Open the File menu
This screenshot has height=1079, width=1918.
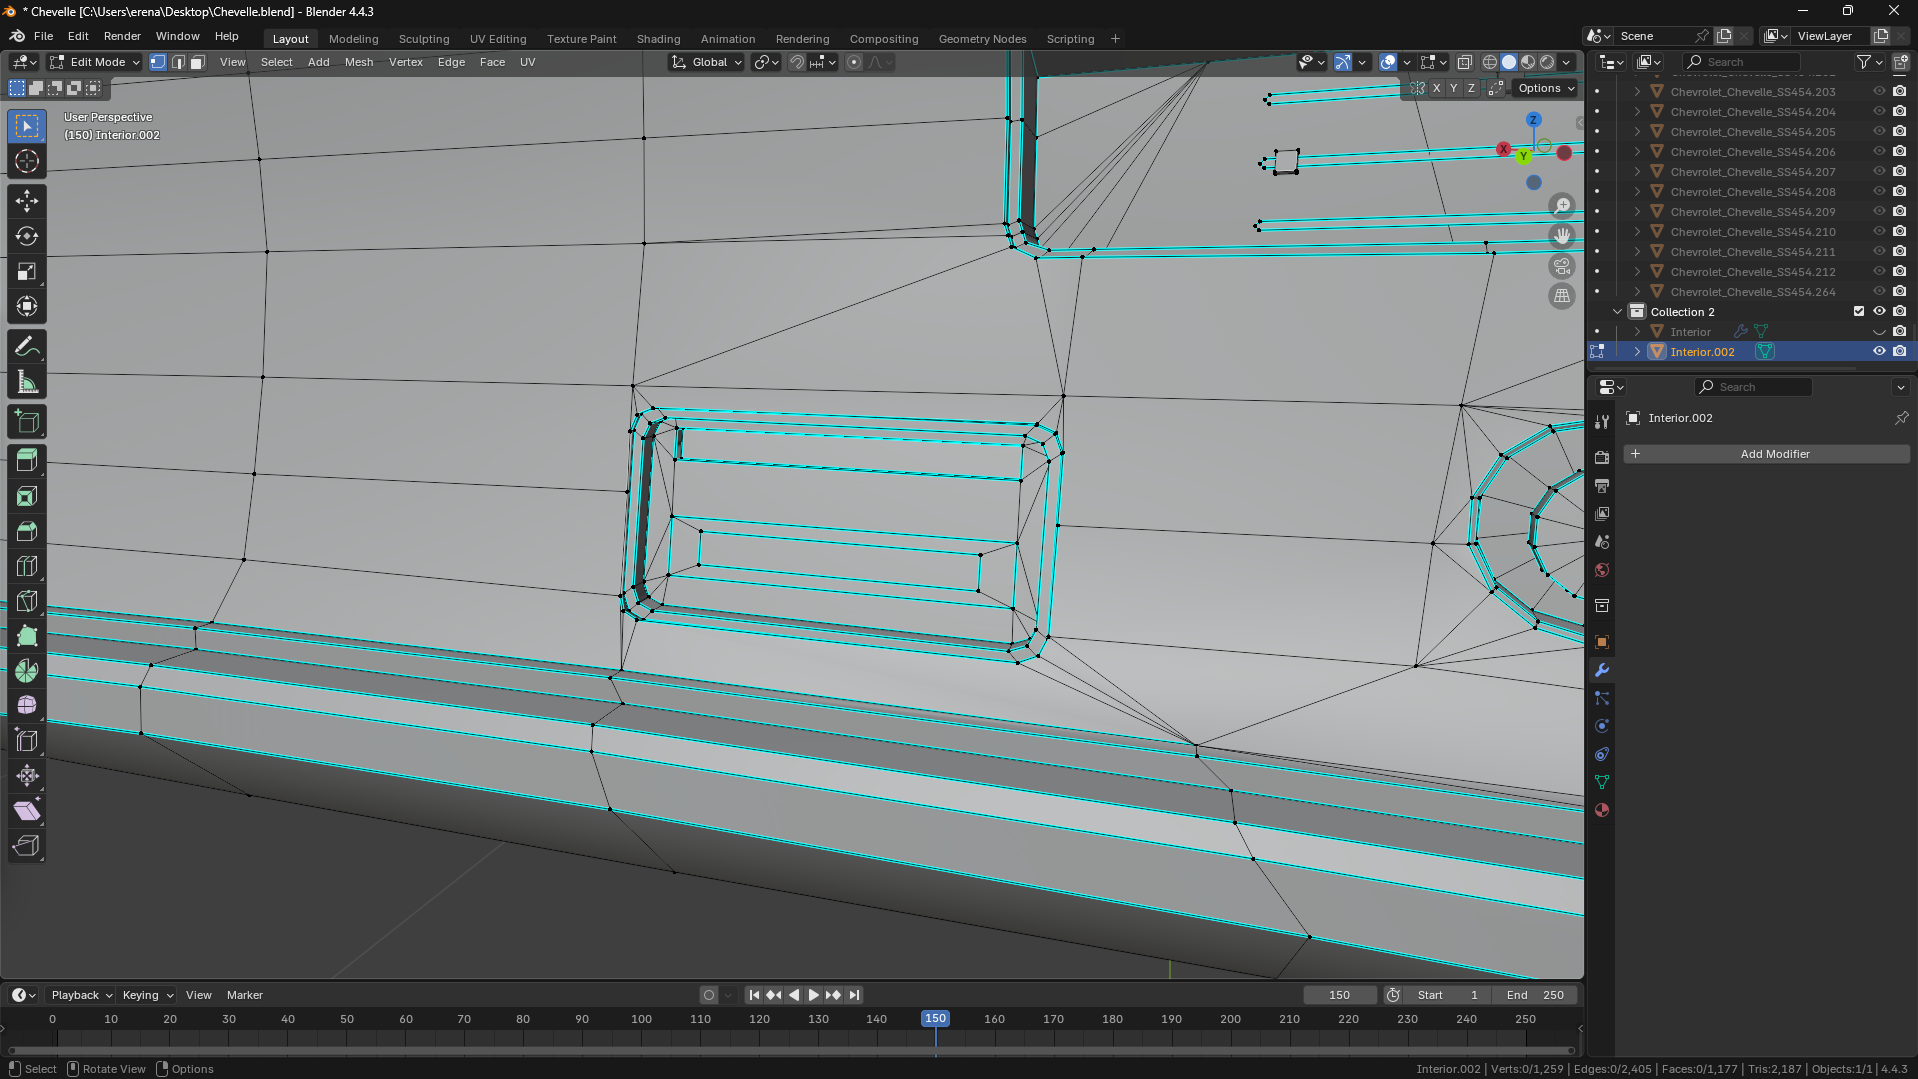(43, 36)
